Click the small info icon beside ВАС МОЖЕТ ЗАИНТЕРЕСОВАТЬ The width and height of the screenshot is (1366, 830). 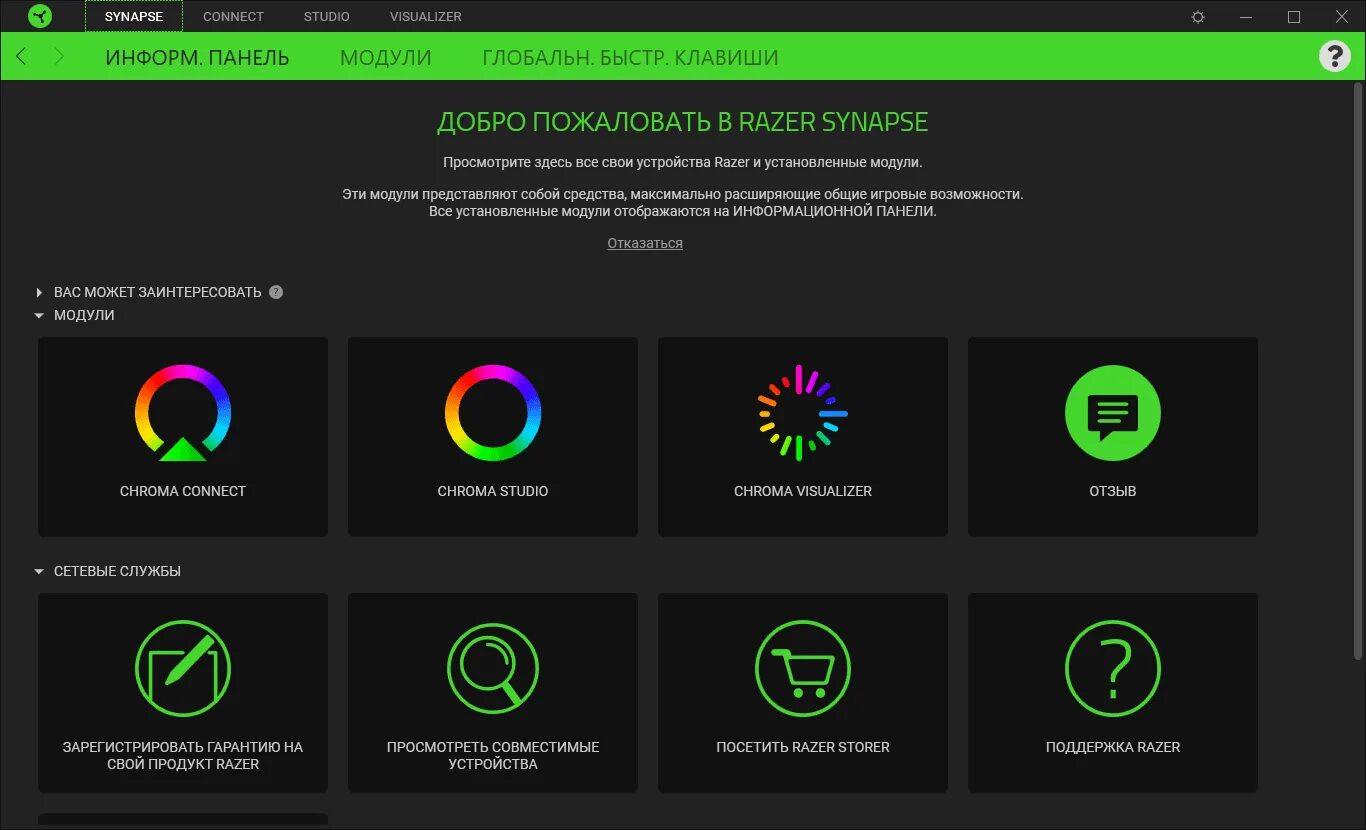(x=276, y=292)
